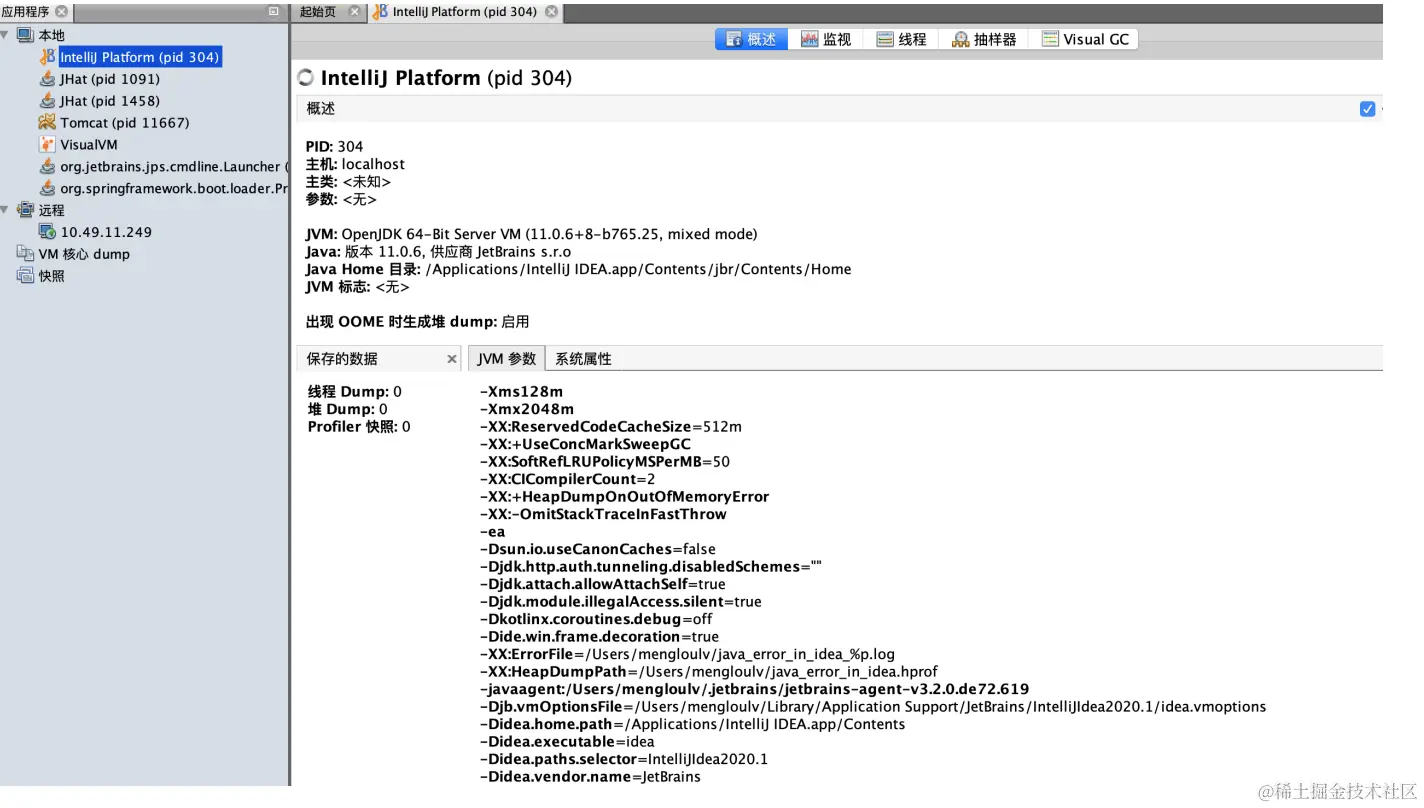Click the JVM OpenJDK 64-Bit Server VM line

[x=532, y=234]
